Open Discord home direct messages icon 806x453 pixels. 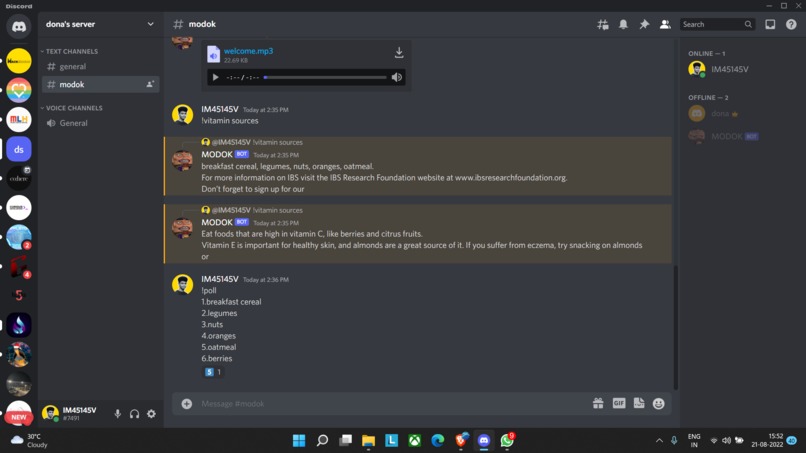coord(19,27)
